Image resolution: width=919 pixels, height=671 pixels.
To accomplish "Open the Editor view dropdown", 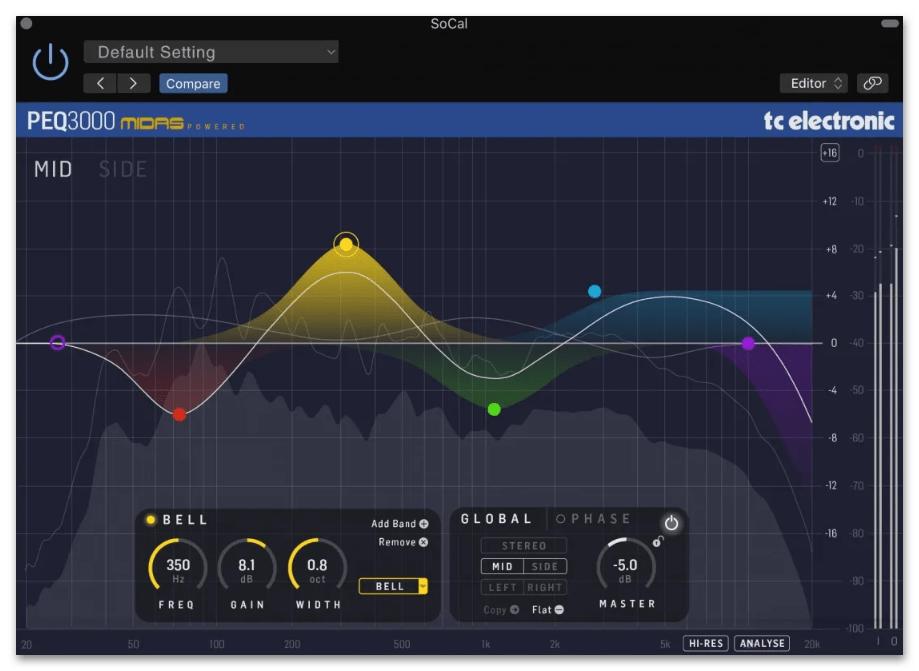I will pyautogui.click(x=816, y=83).
